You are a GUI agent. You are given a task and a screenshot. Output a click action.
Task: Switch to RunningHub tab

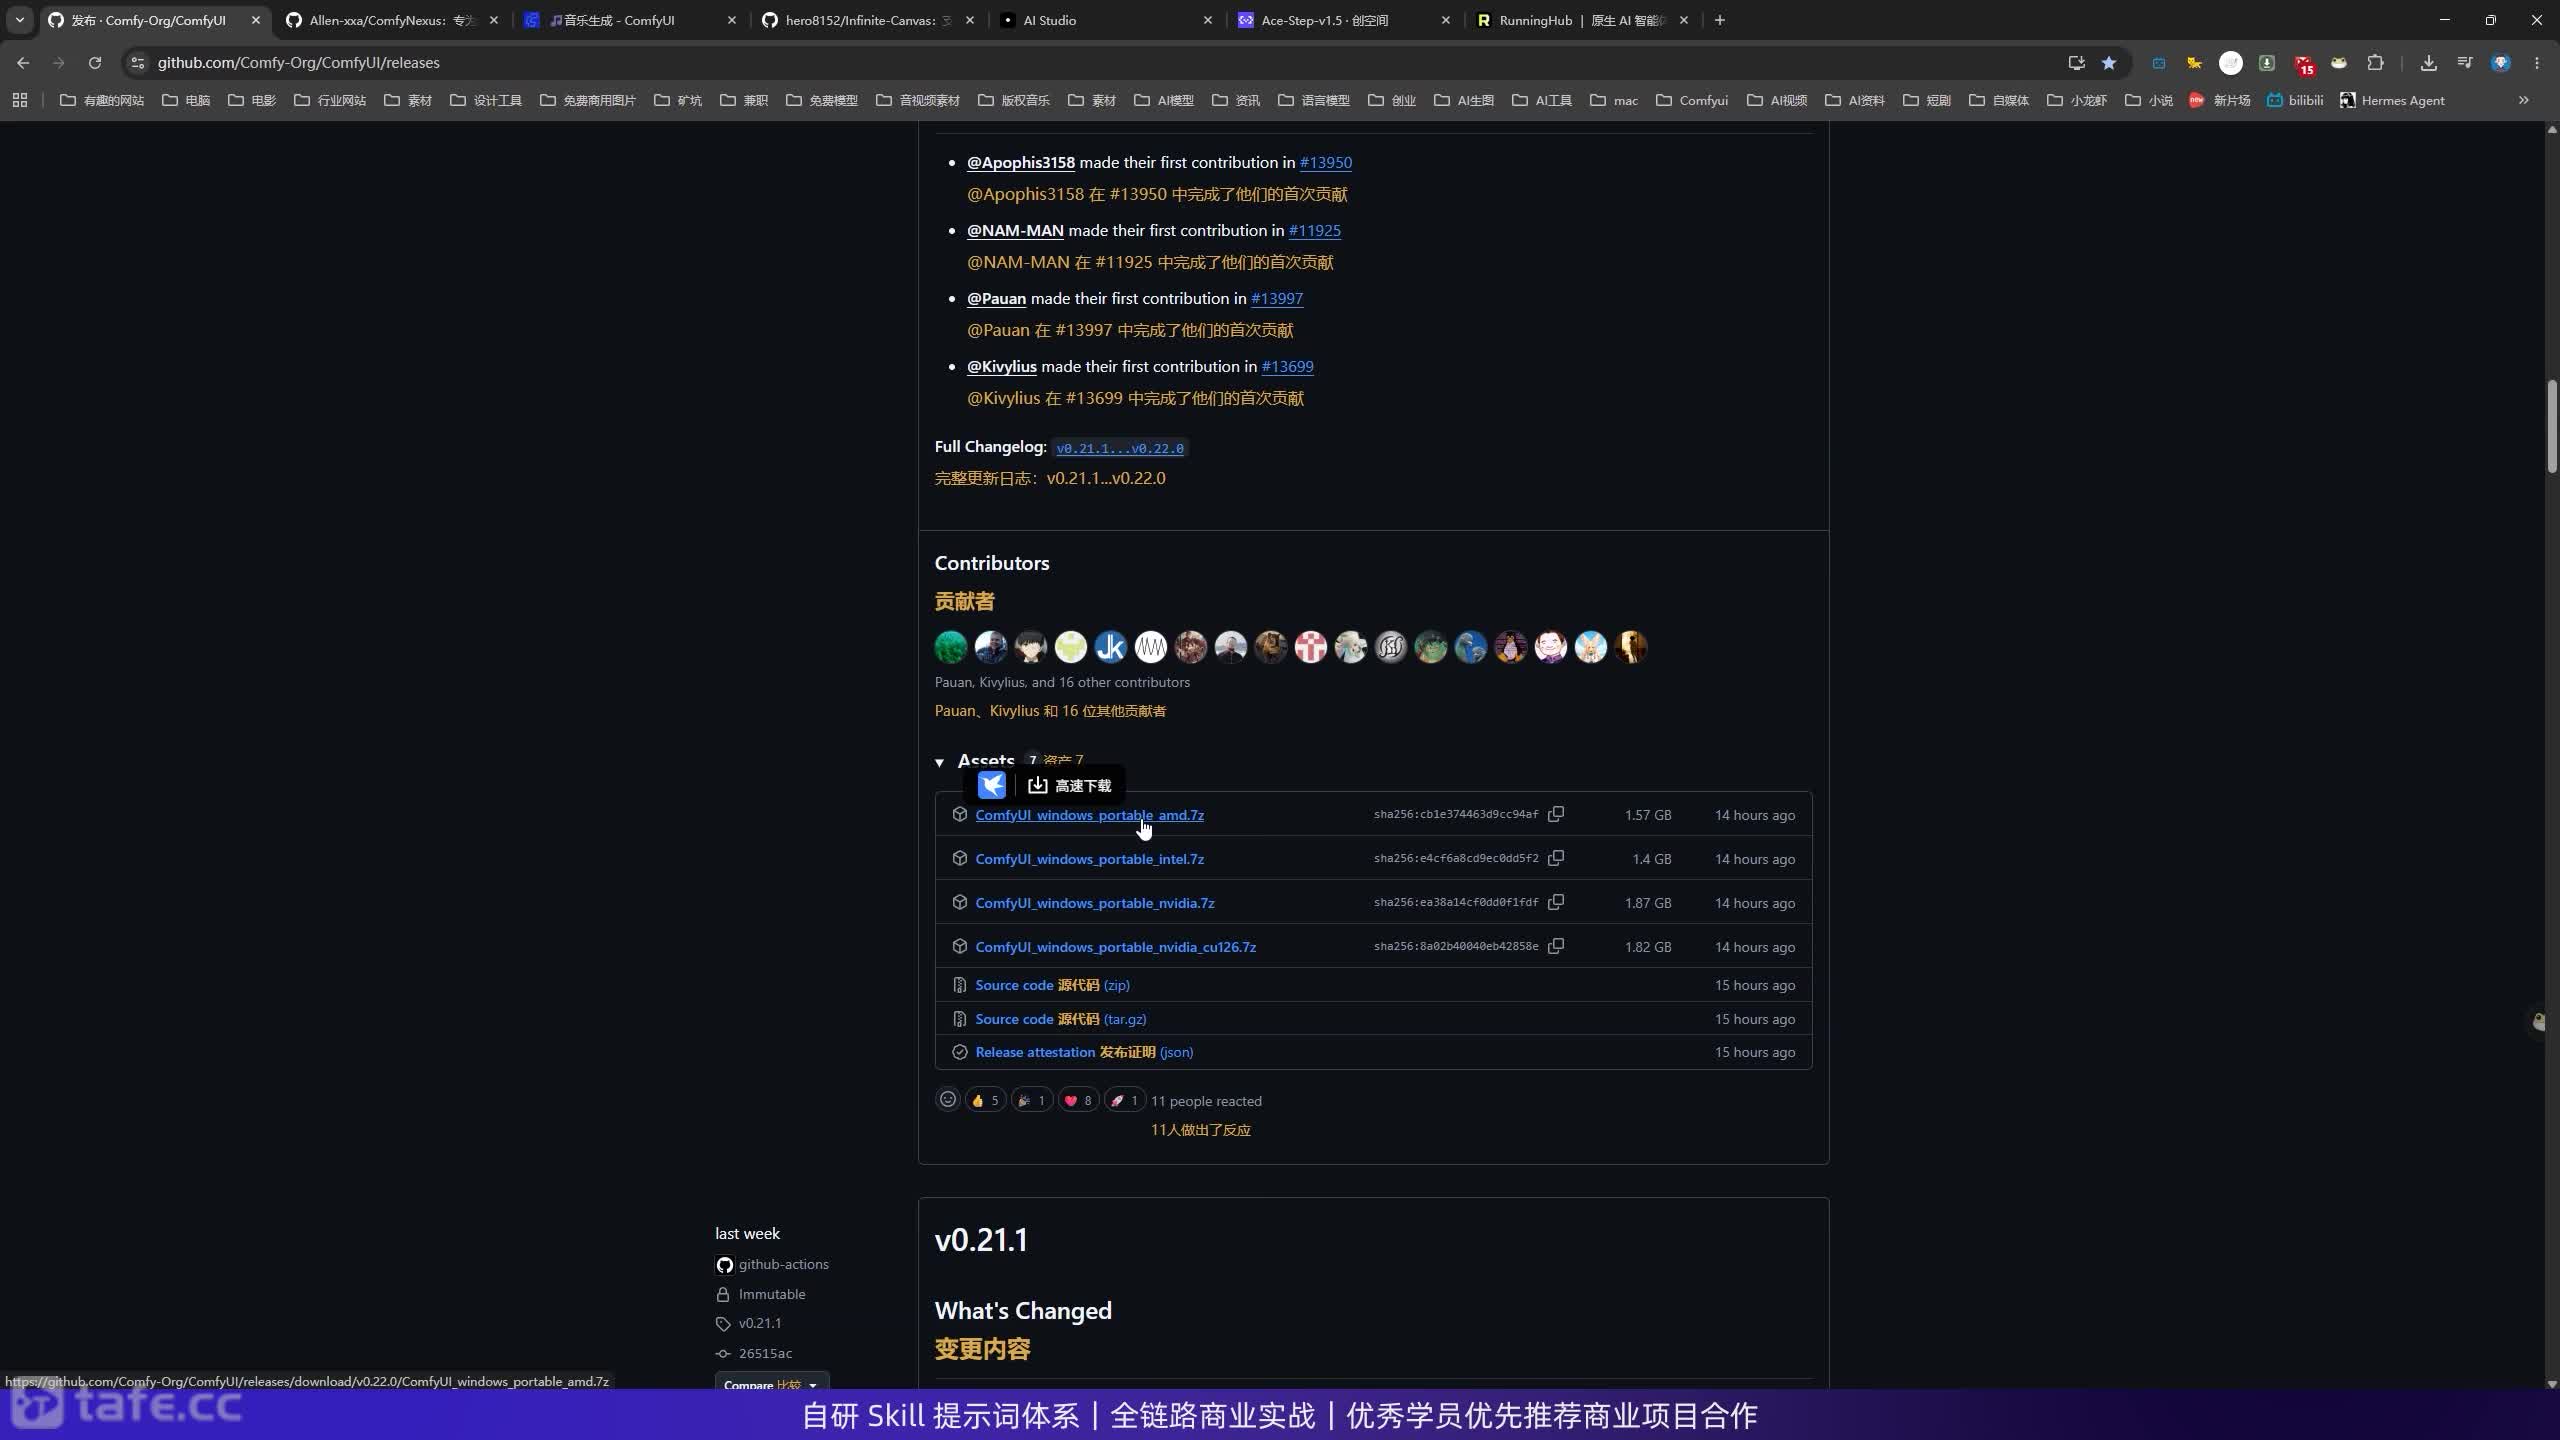[1582, 20]
